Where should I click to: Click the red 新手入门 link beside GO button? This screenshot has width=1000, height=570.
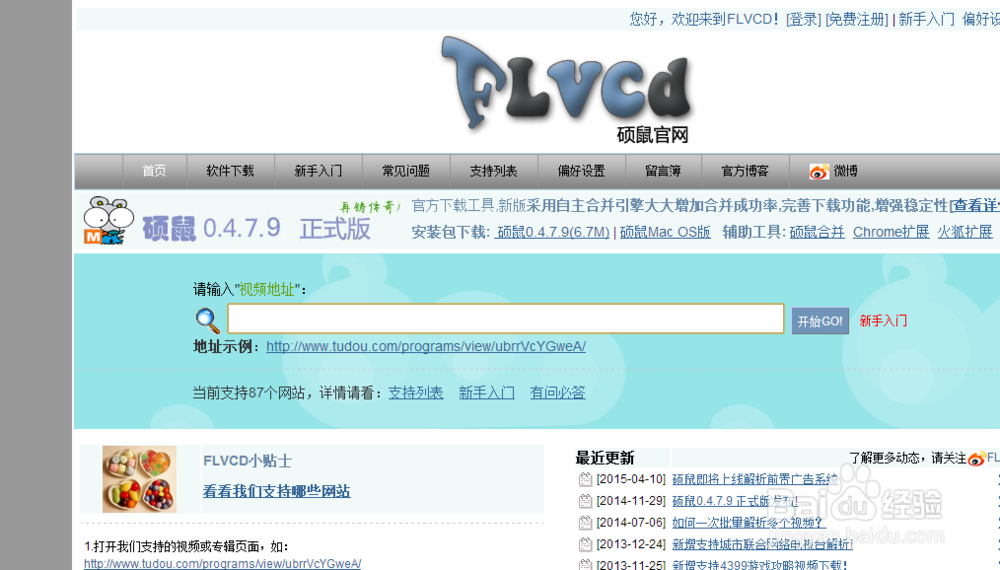883,321
